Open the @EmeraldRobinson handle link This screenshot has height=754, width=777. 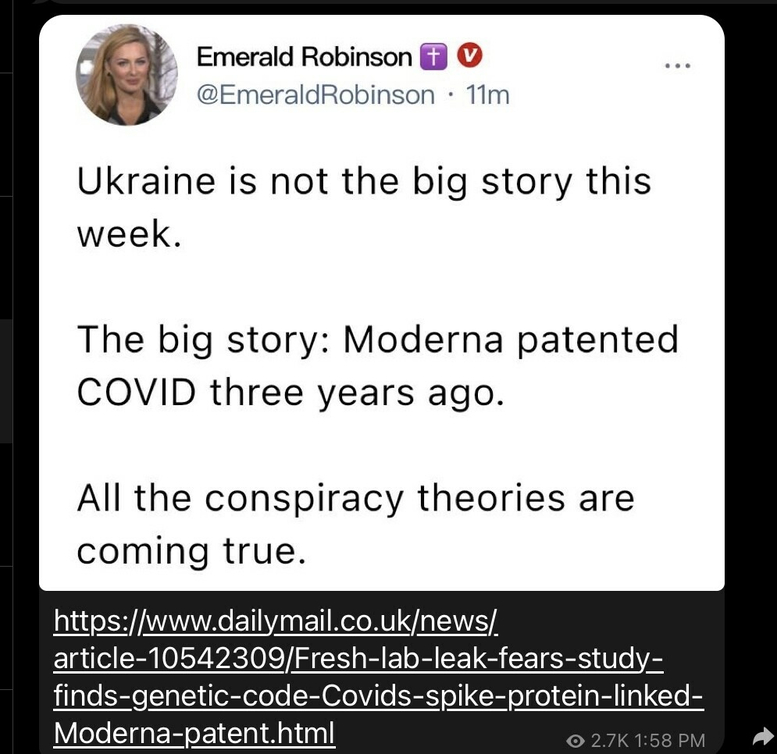click(315, 95)
